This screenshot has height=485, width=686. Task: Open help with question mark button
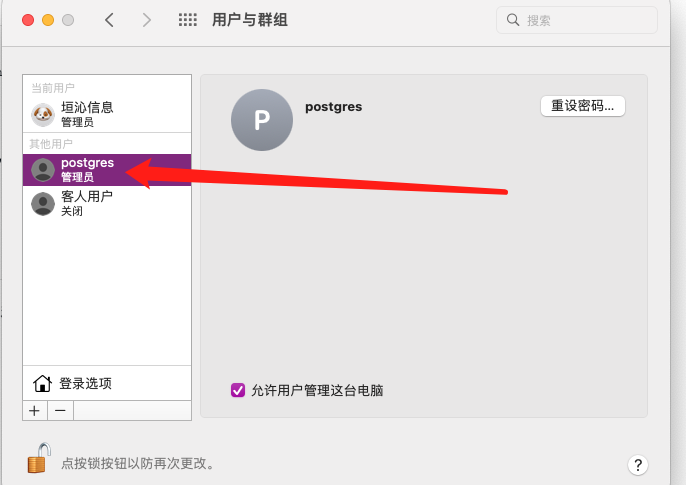[638, 465]
